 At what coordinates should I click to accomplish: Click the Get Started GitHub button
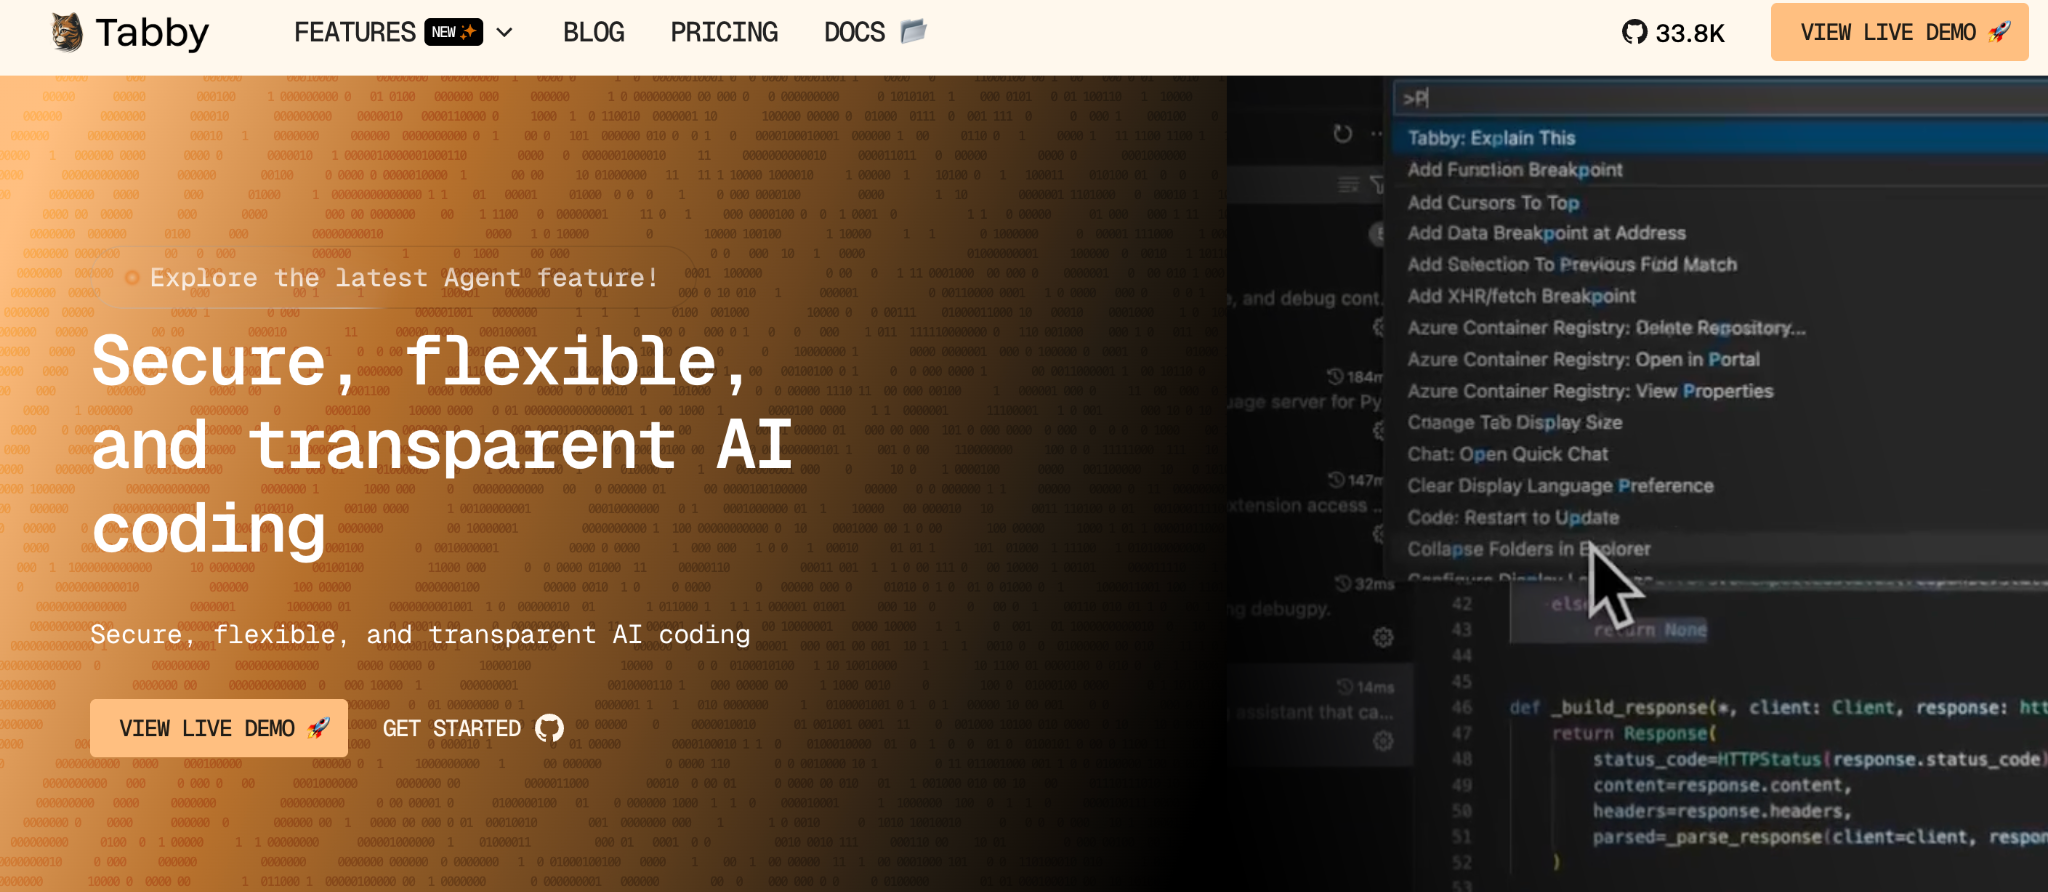click(473, 728)
